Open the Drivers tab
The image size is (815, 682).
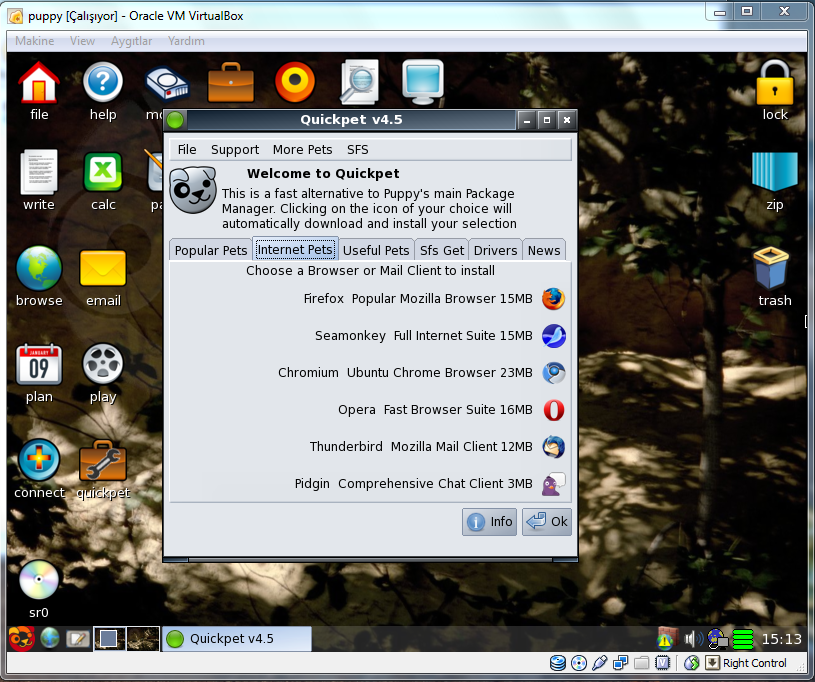(x=495, y=249)
